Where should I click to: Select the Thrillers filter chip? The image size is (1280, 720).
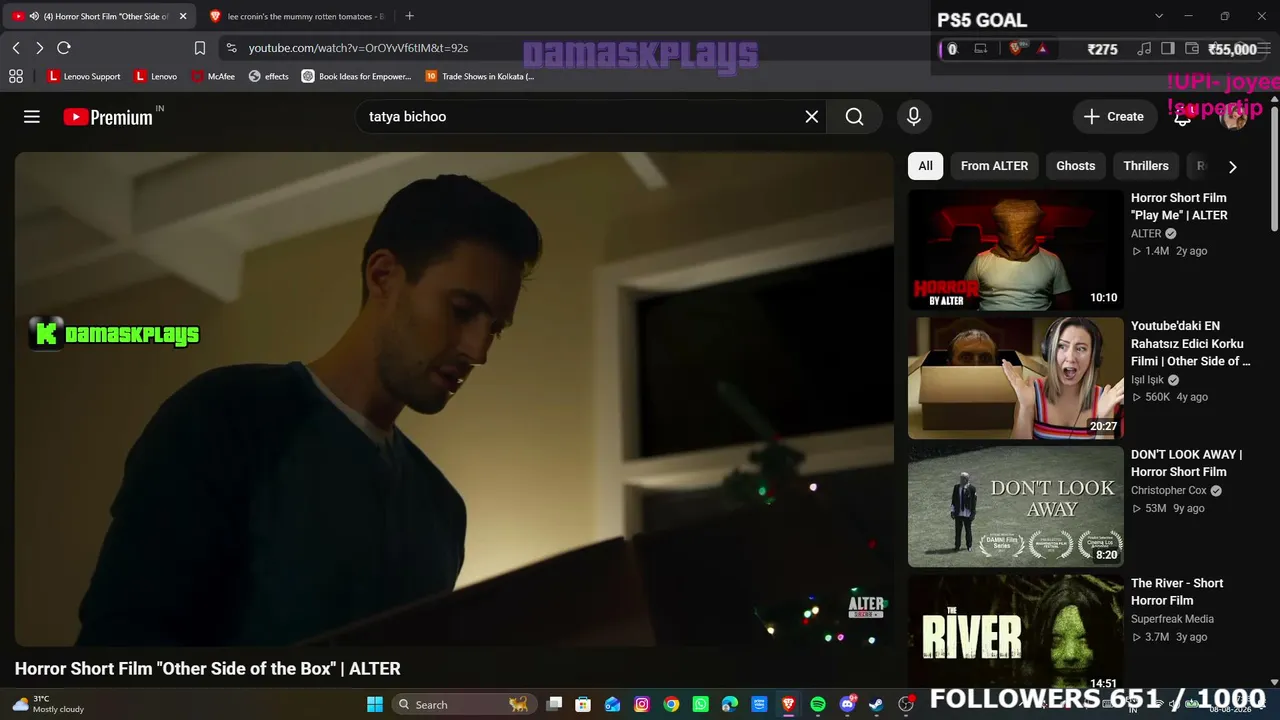coord(1146,166)
